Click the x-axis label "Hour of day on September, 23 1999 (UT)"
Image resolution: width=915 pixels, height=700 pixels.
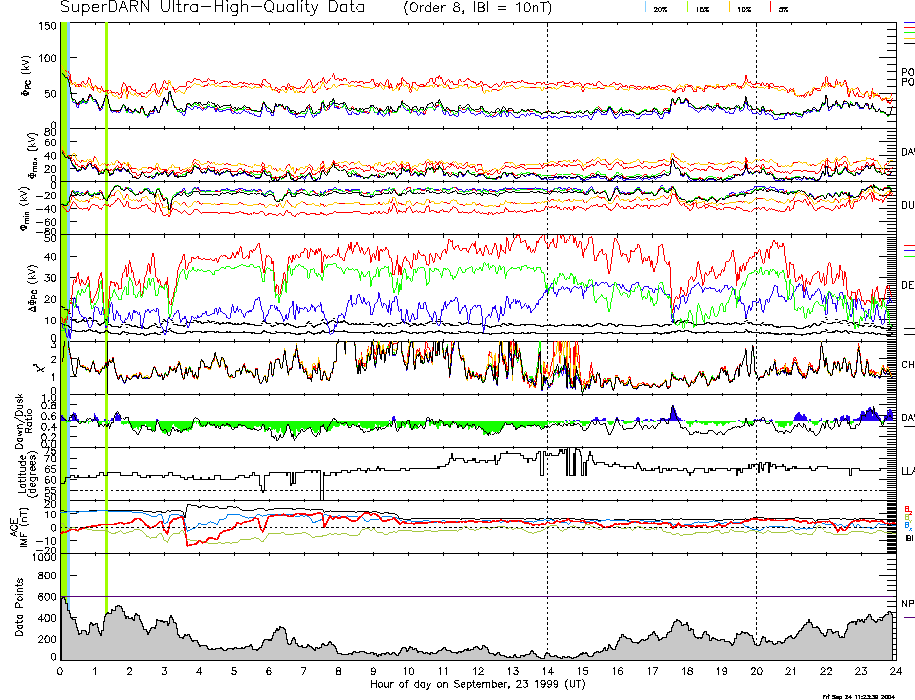(477, 685)
